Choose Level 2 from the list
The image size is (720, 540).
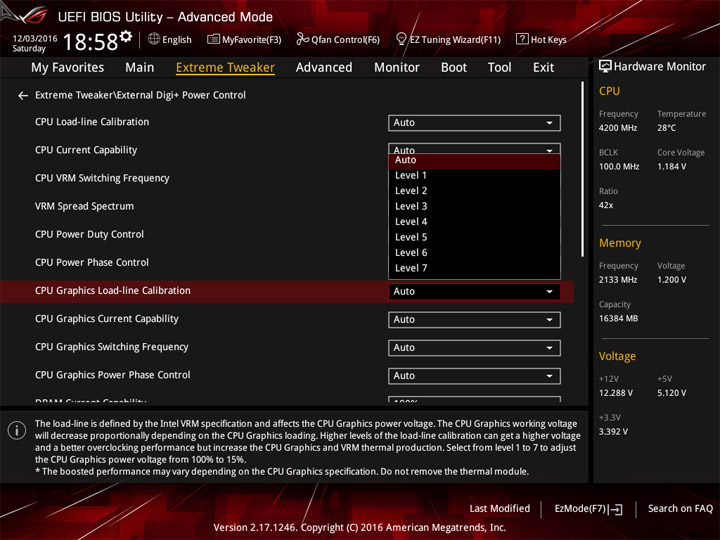click(x=474, y=191)
